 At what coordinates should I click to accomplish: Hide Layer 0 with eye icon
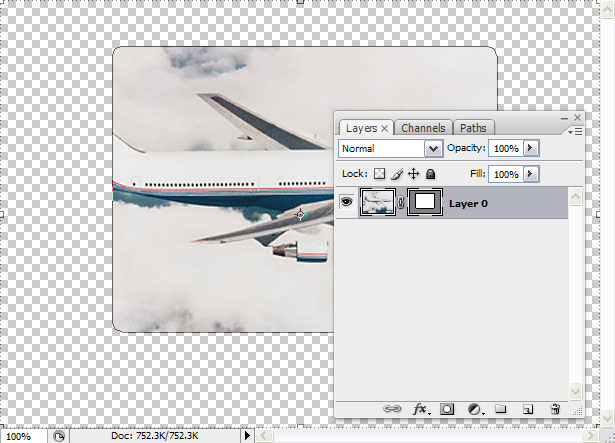pos(349,203)
